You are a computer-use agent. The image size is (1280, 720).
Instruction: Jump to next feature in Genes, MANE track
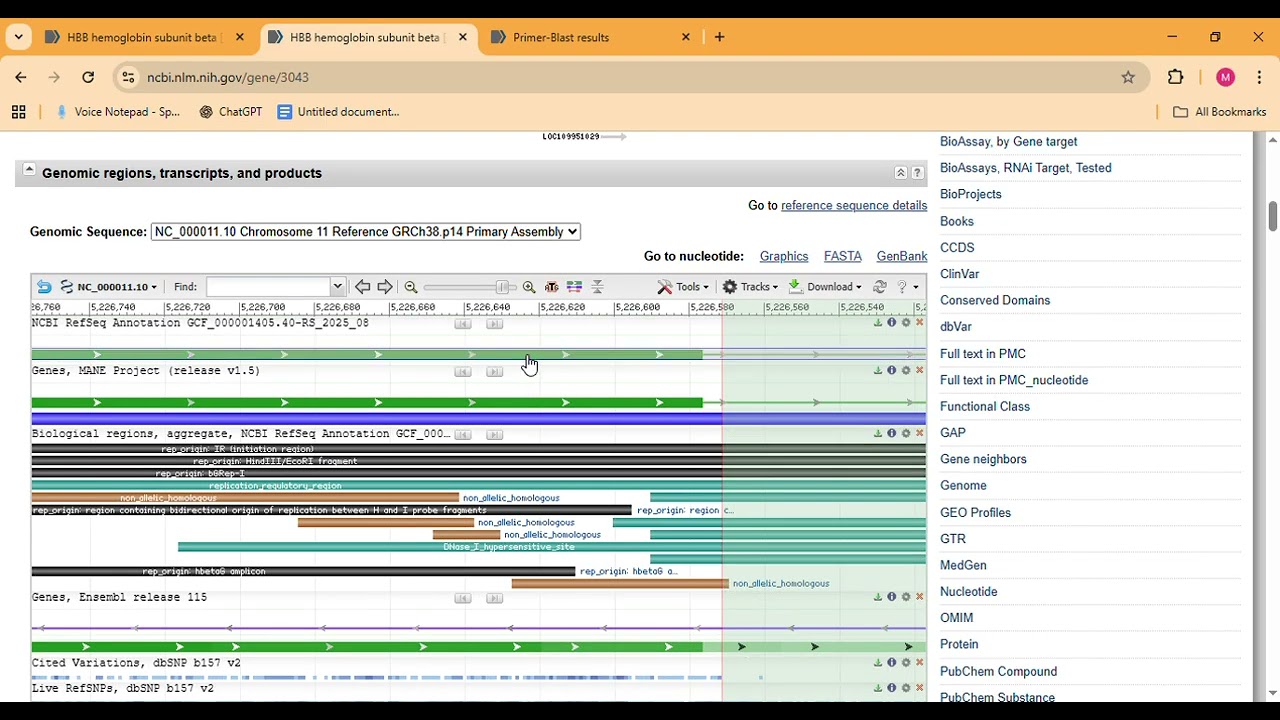pyautogui.click(x=494, y=371)
